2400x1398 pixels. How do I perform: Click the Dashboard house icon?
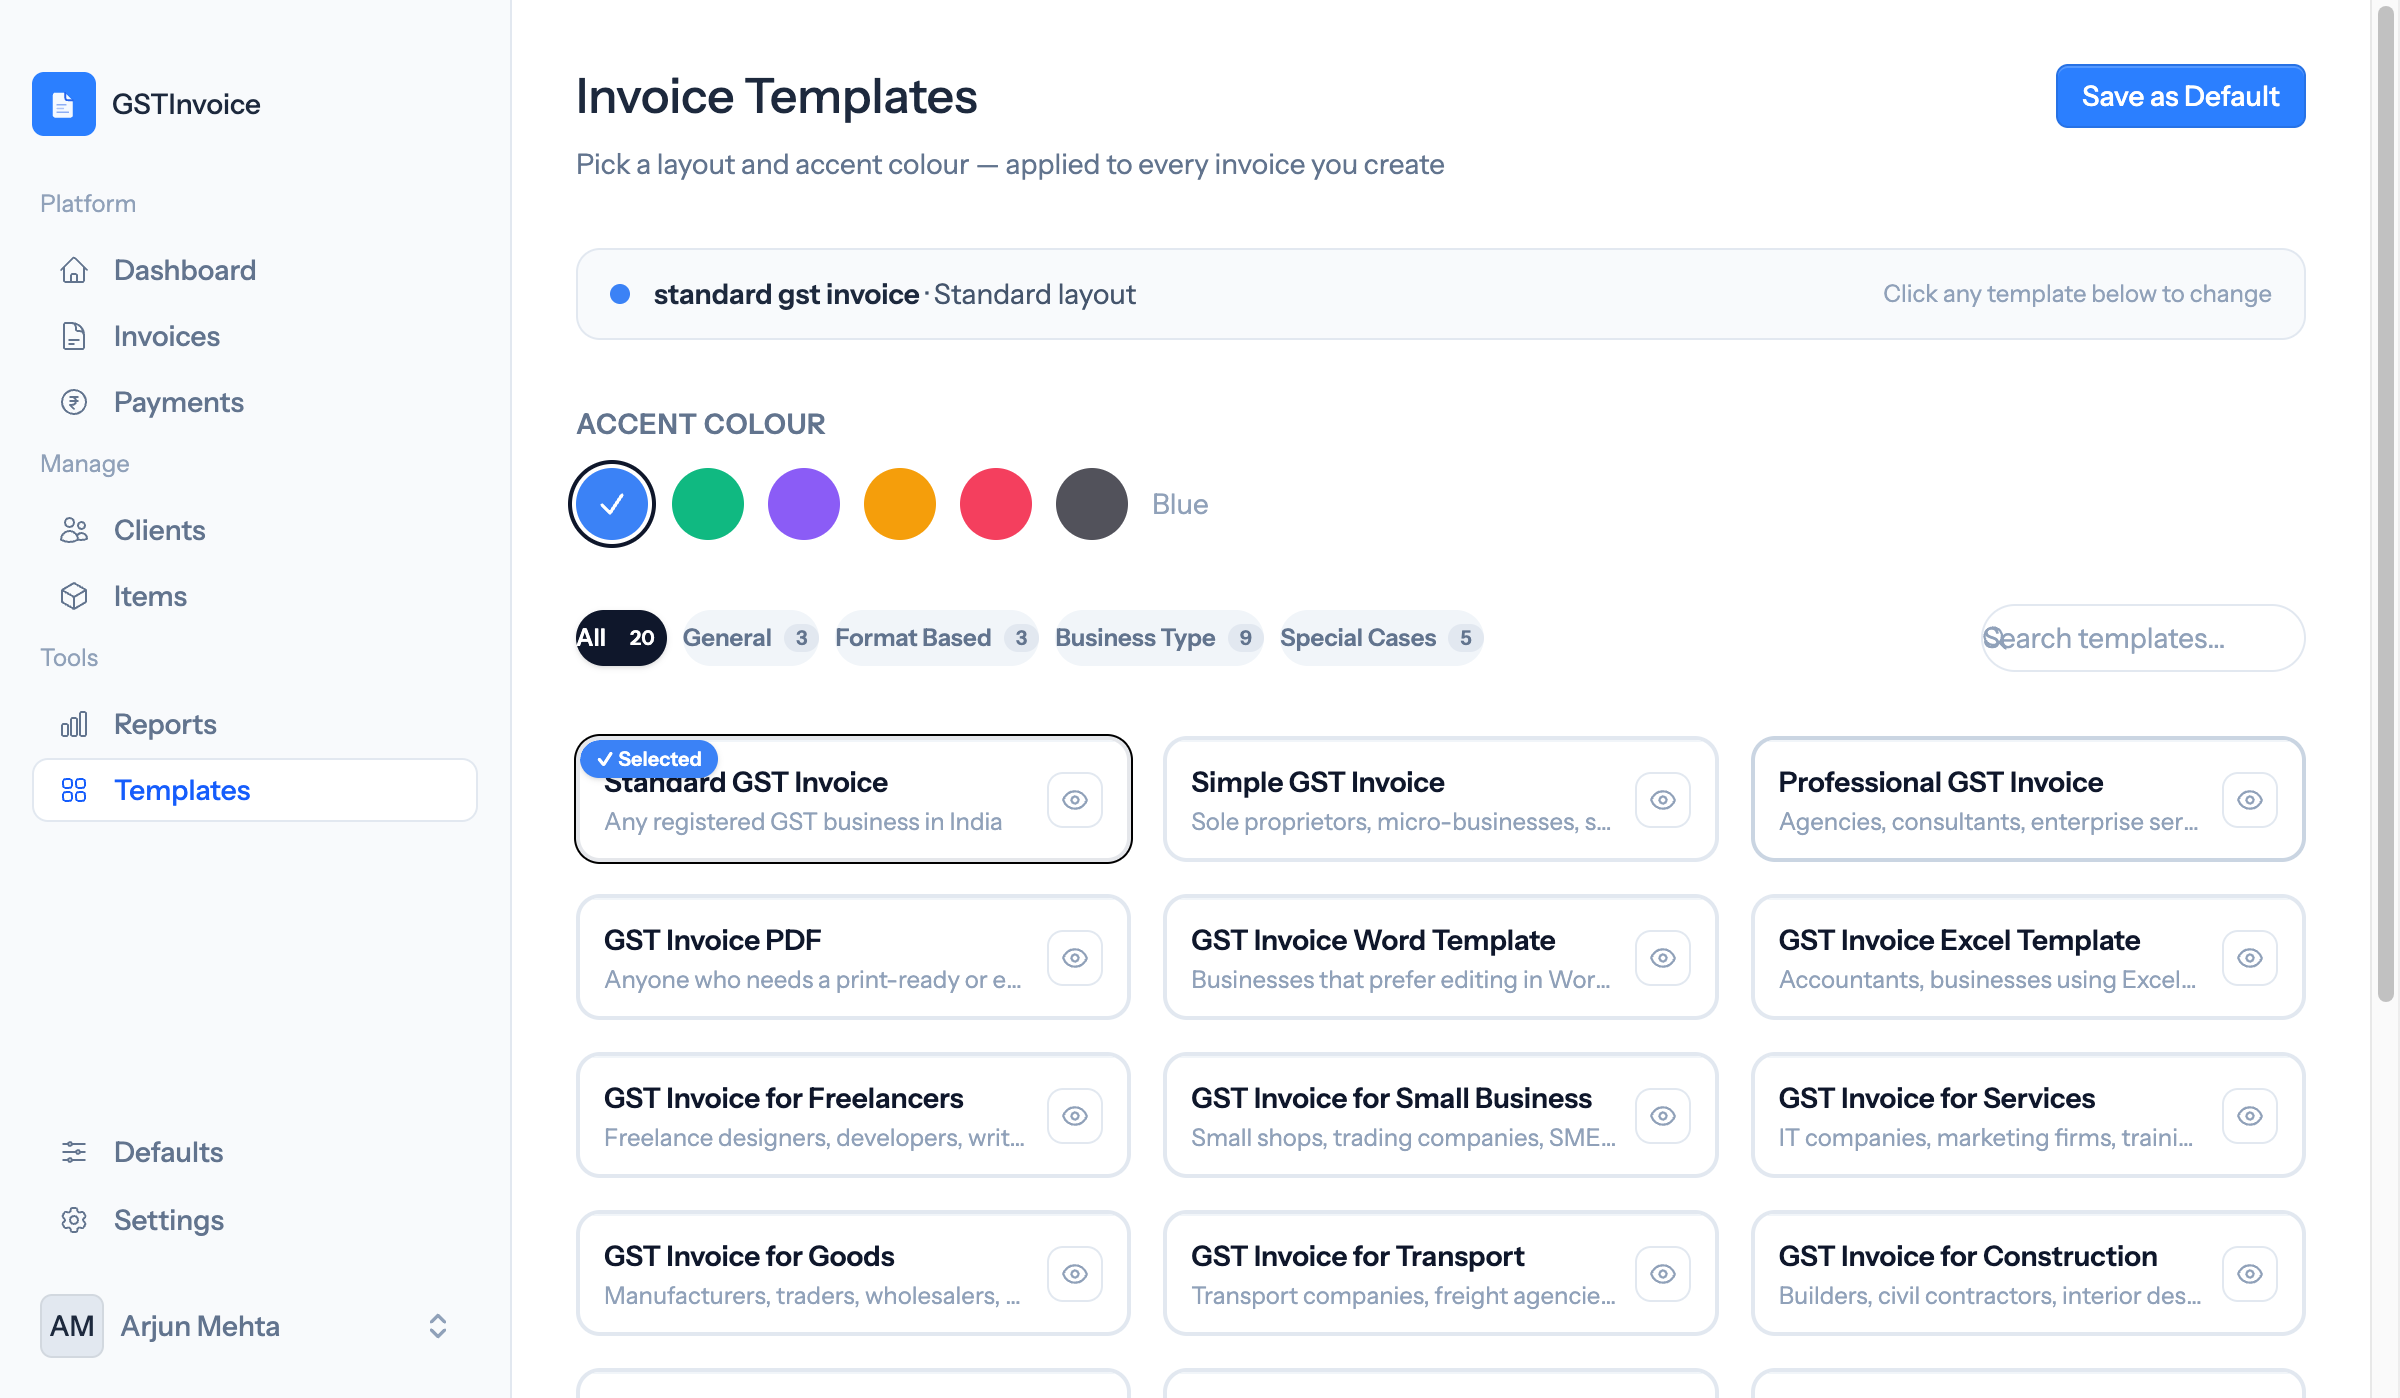pyautogui.click(x=74, y=270)
